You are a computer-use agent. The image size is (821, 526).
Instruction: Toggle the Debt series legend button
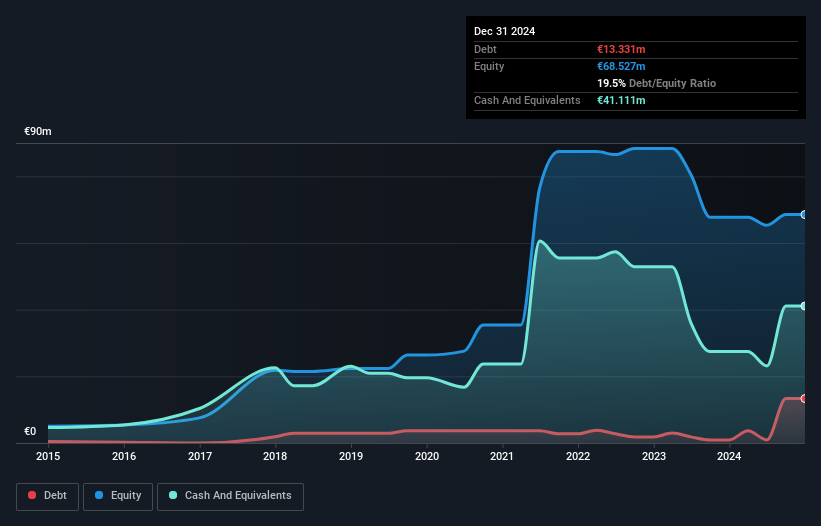[x=47, y=496]
